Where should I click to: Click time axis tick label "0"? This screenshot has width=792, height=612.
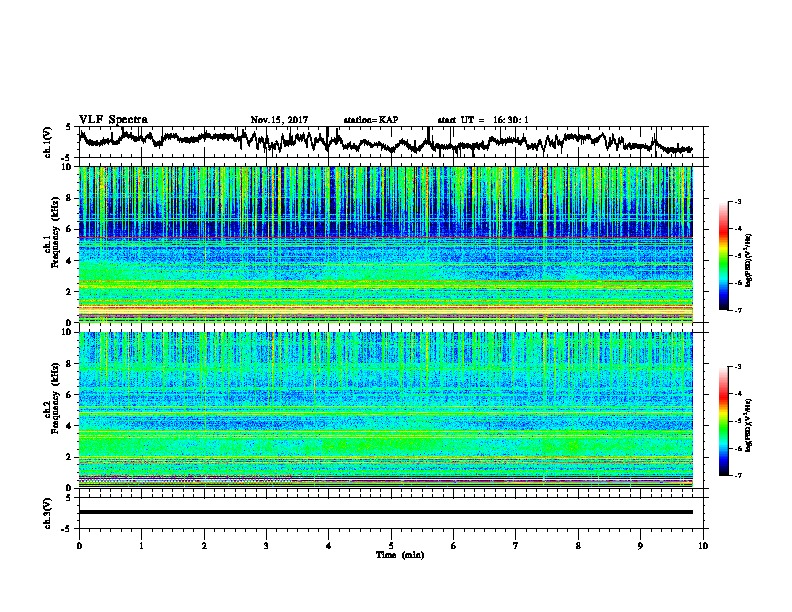pos(79,546)
